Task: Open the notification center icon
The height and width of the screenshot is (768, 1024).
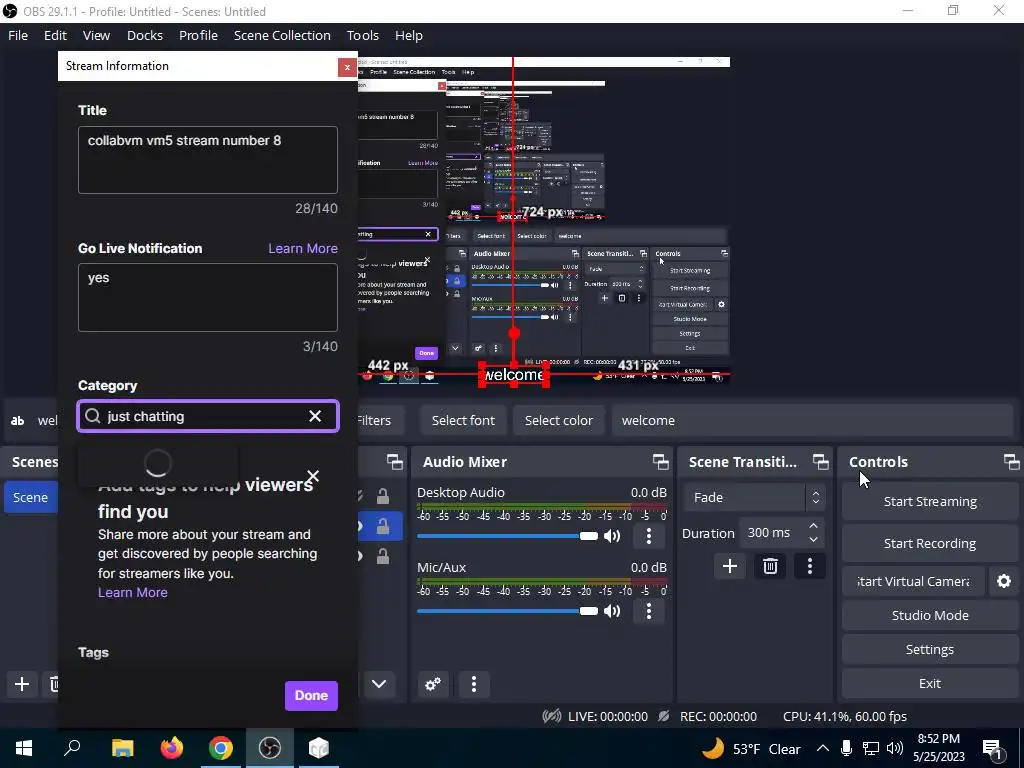Action: pyautogui.click(x=992, y=748)
